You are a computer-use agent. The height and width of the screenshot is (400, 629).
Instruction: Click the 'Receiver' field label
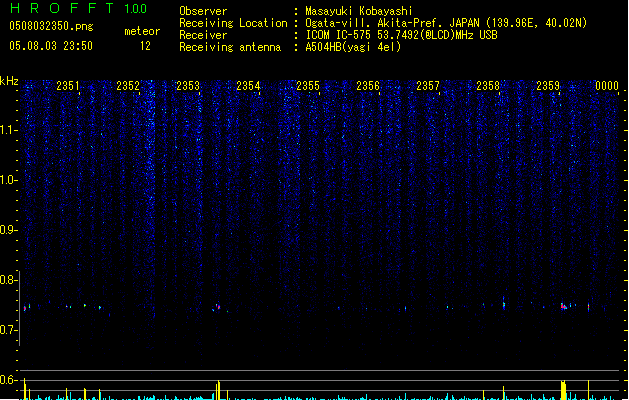pyautogui.click(x=203, y=35)
